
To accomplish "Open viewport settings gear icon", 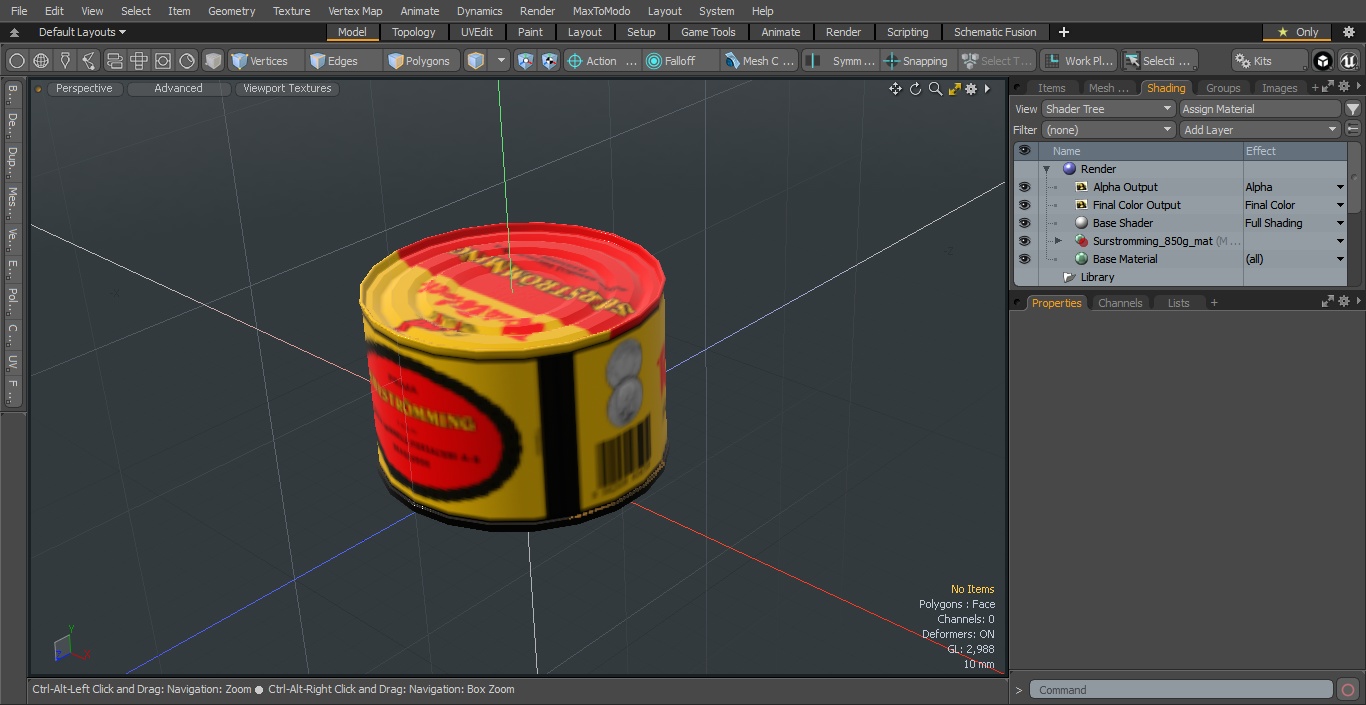I will [971, 89].
